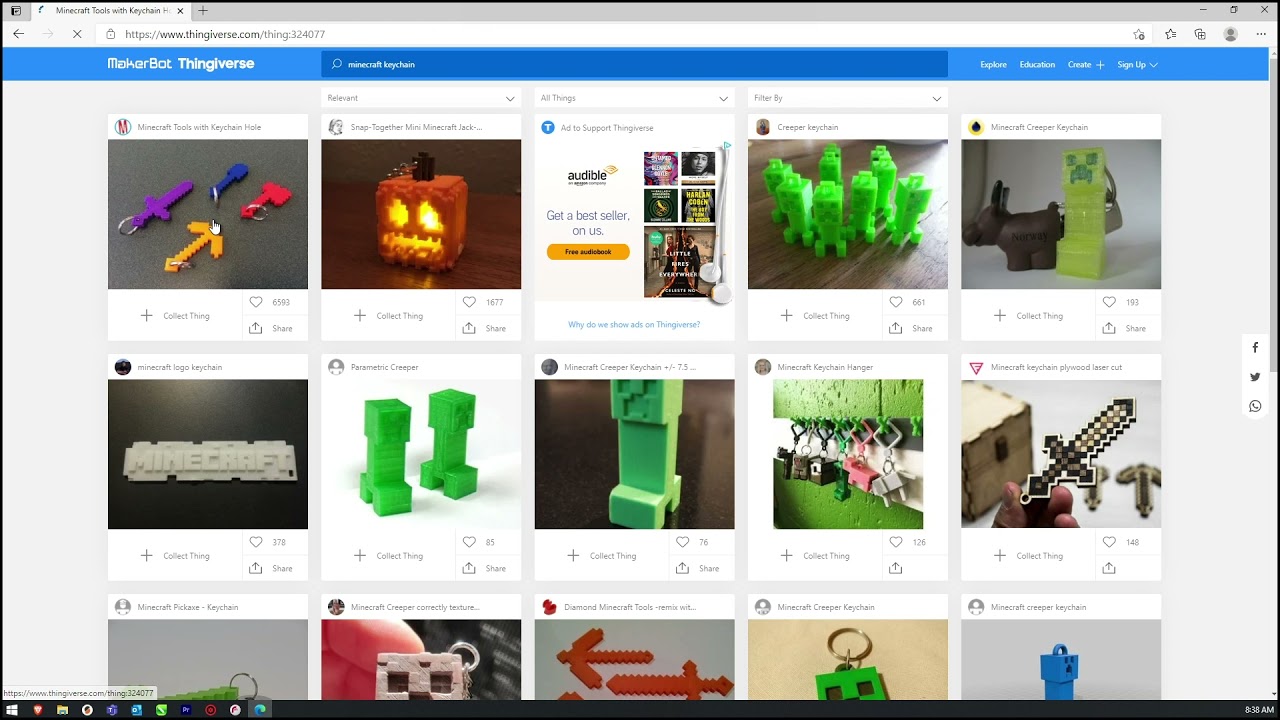Image resolution: width=1280 pixels, height=720 pixels.
Task: Click heart icon on Creeper keychain card
Action: tap(896, 302)
